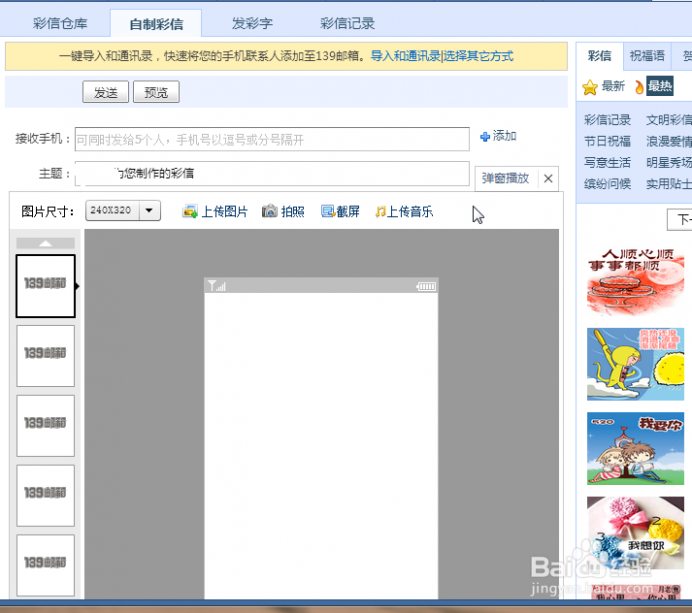Click the 上传音乐 music icon

click(380, 212)
